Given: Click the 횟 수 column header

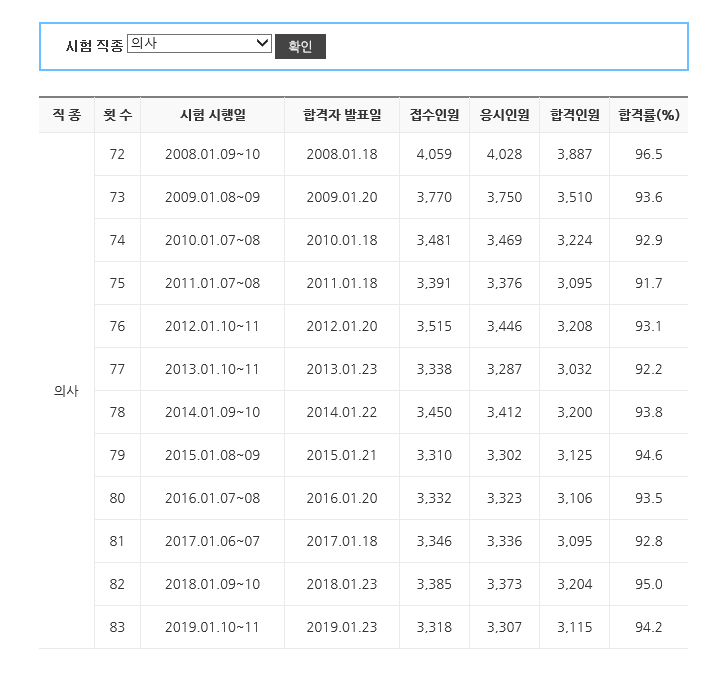Looking at the screenshot, I should tap(118, 115).
